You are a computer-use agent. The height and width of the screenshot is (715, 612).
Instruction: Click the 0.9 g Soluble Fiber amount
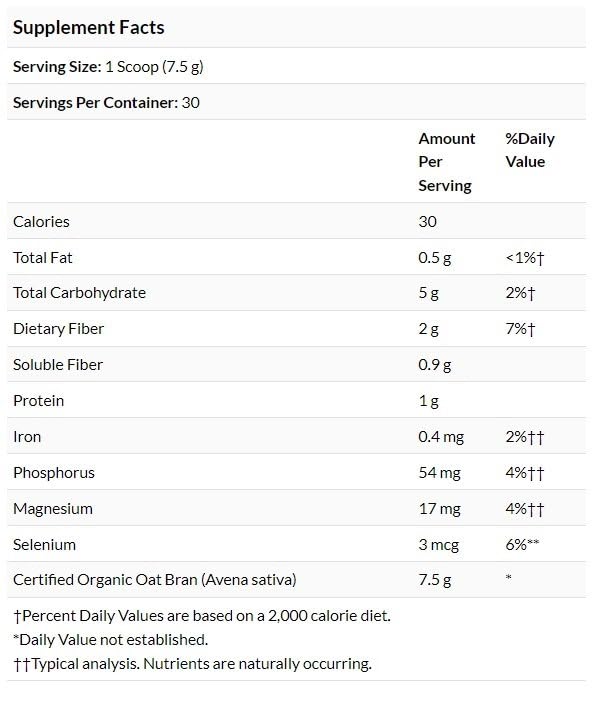point(435,365)
